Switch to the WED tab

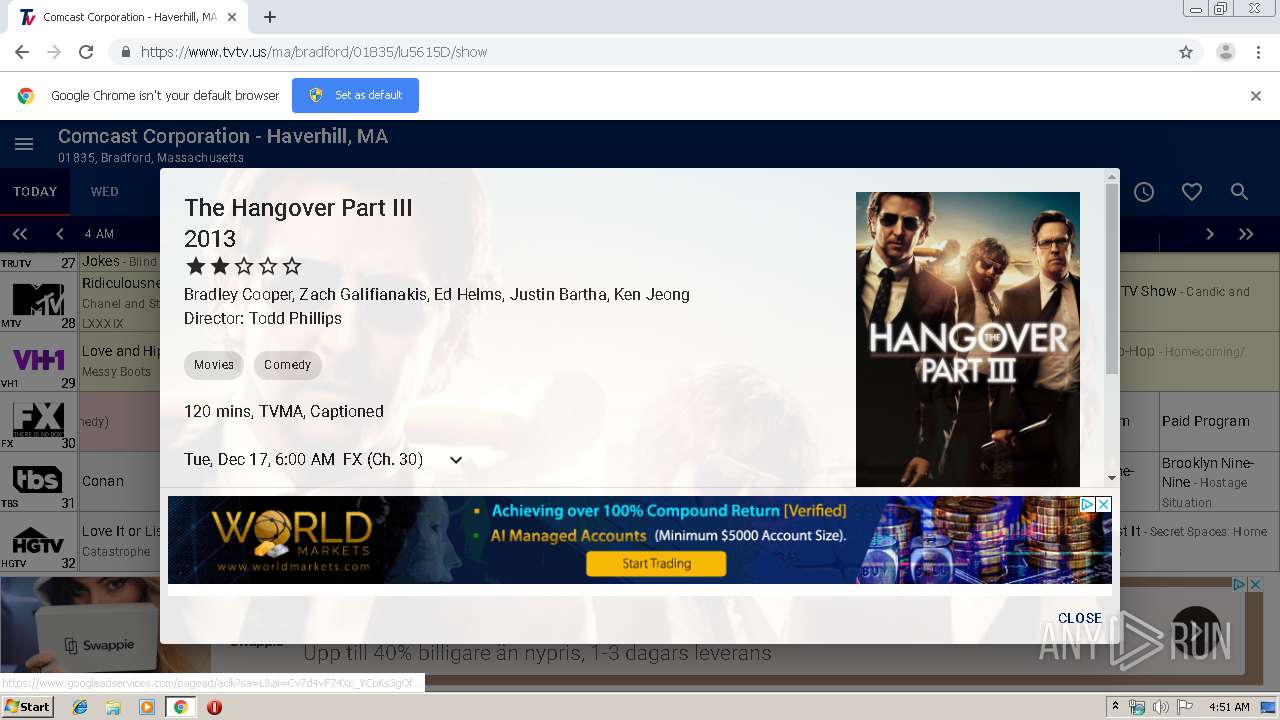105,192
